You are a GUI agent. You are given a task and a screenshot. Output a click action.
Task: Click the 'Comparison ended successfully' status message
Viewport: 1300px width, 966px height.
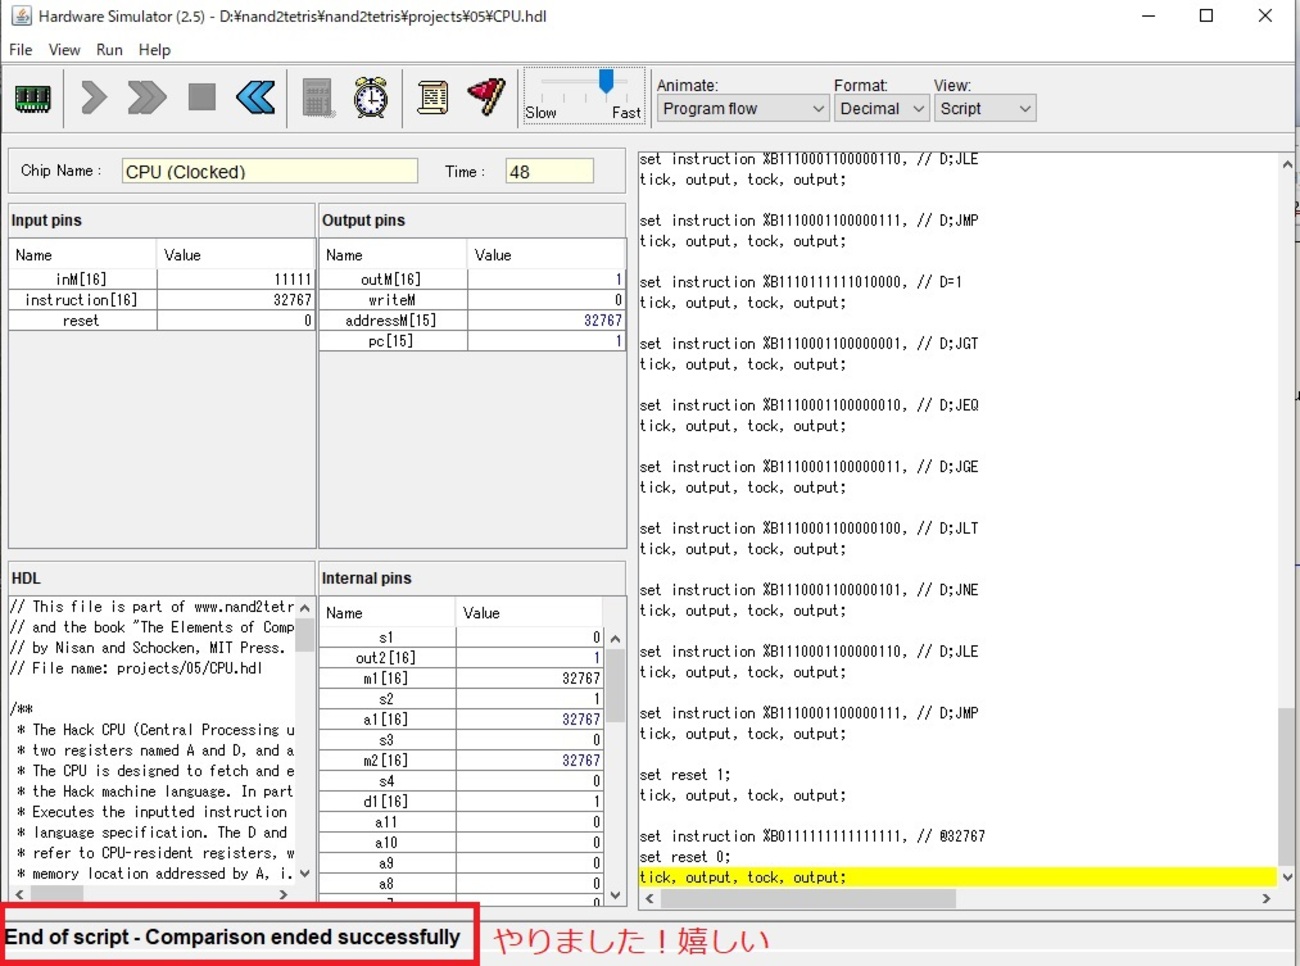click(x=302, y=937)
